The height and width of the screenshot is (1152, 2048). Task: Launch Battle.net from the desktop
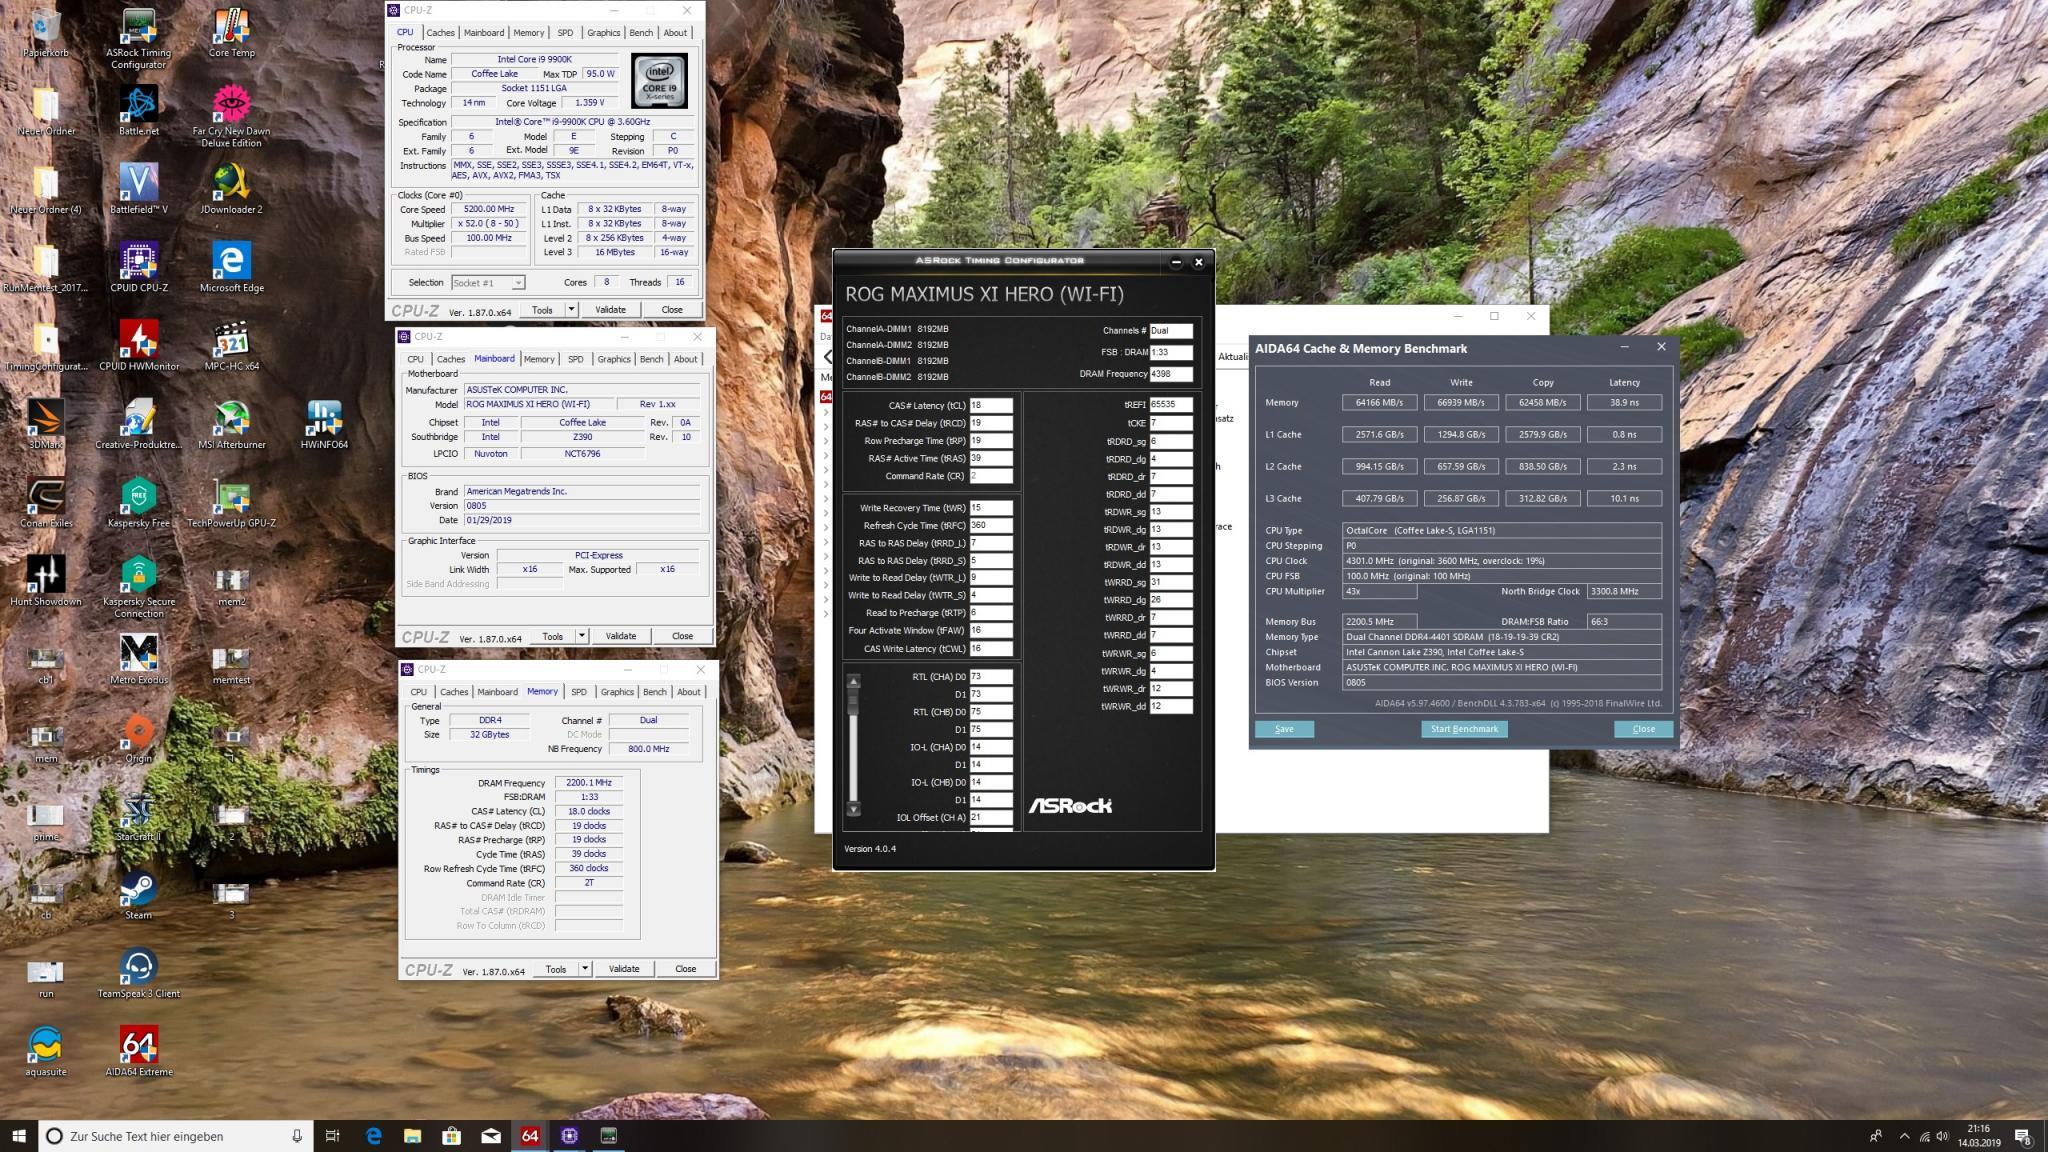click(138, 110)
